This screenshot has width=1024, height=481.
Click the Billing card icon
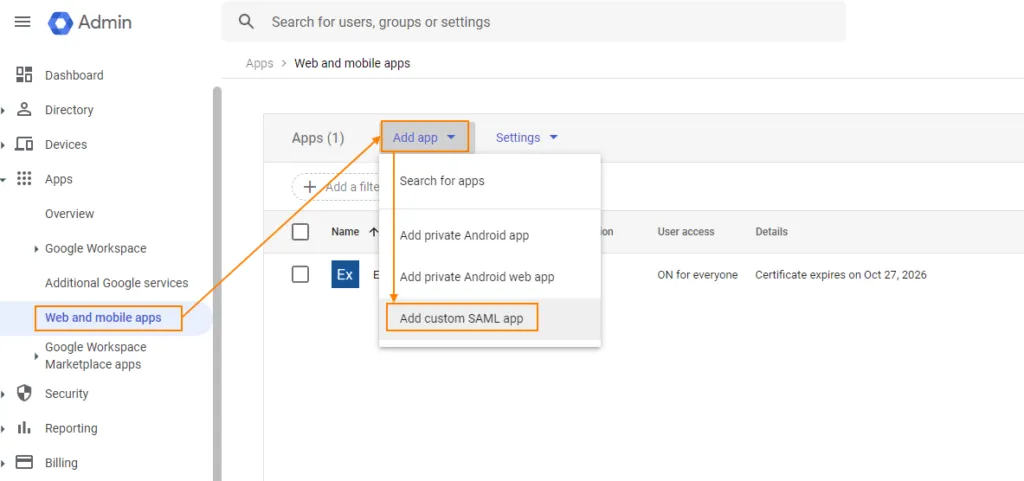coord(24,462)
